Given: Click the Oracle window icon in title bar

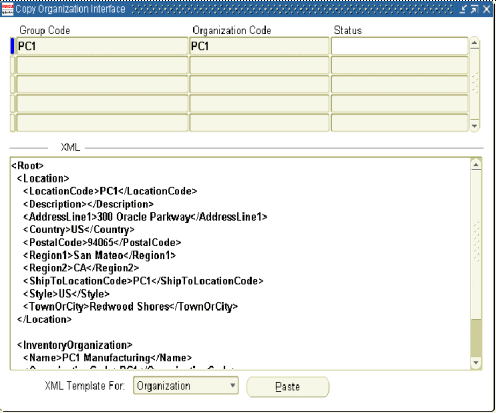Looking at the screenshot, I should (x=7, y=9).
